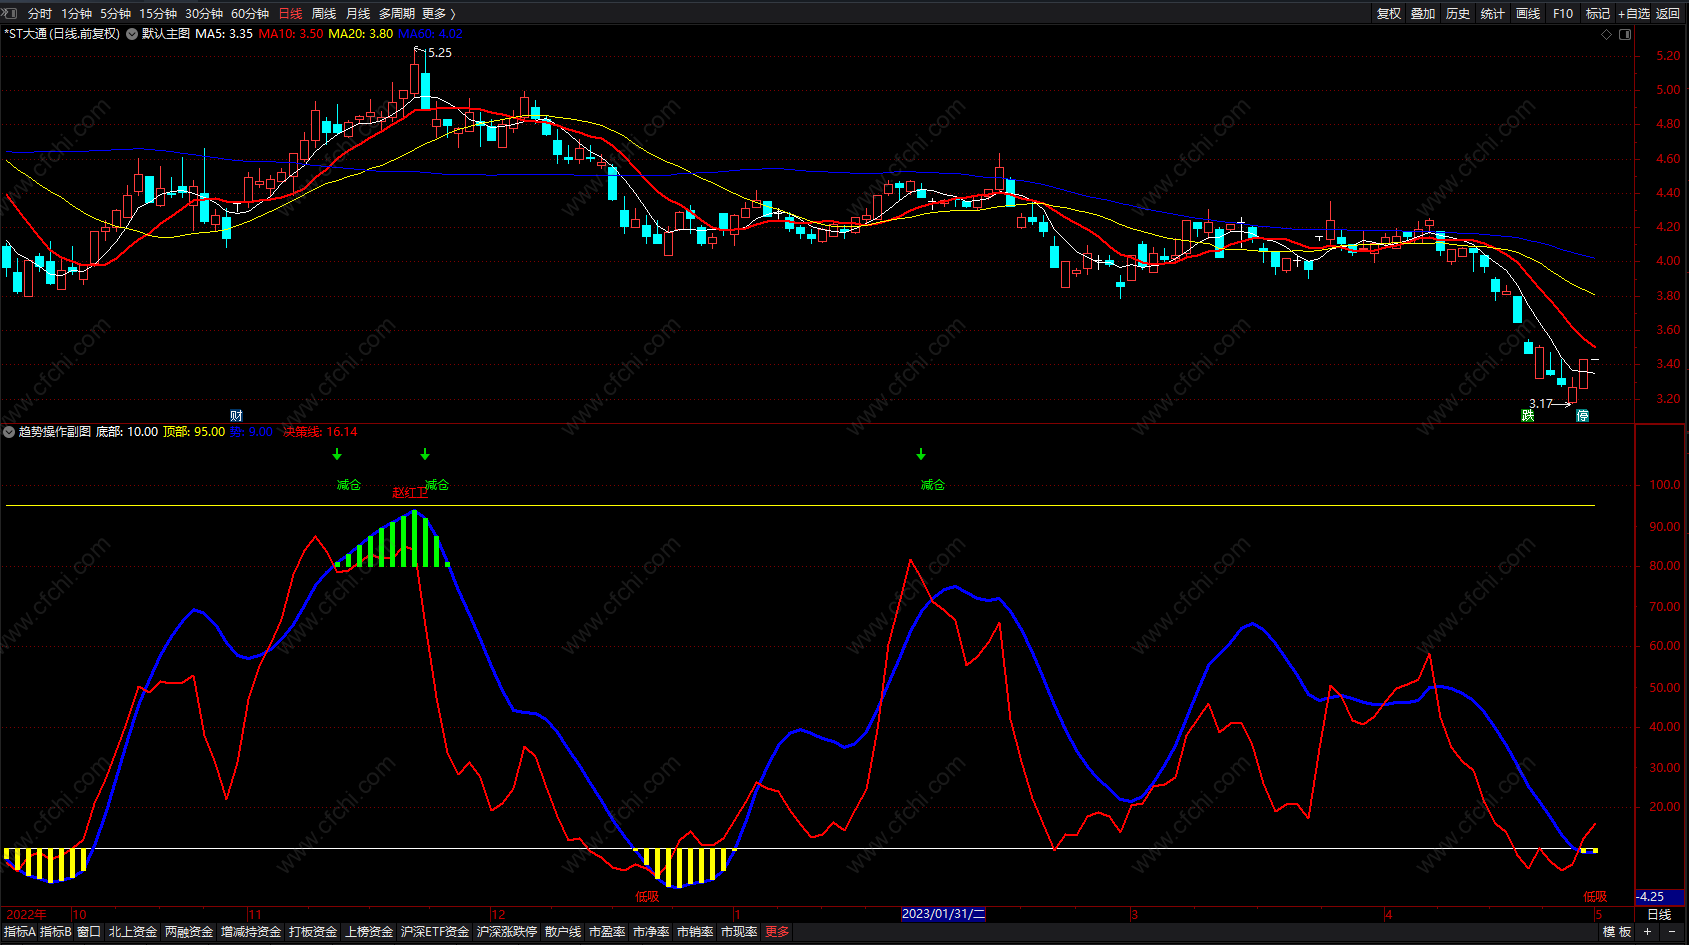Select the 北上资金 indicator tab
This screenshot has height=945, width=1689.
[133, 932]
